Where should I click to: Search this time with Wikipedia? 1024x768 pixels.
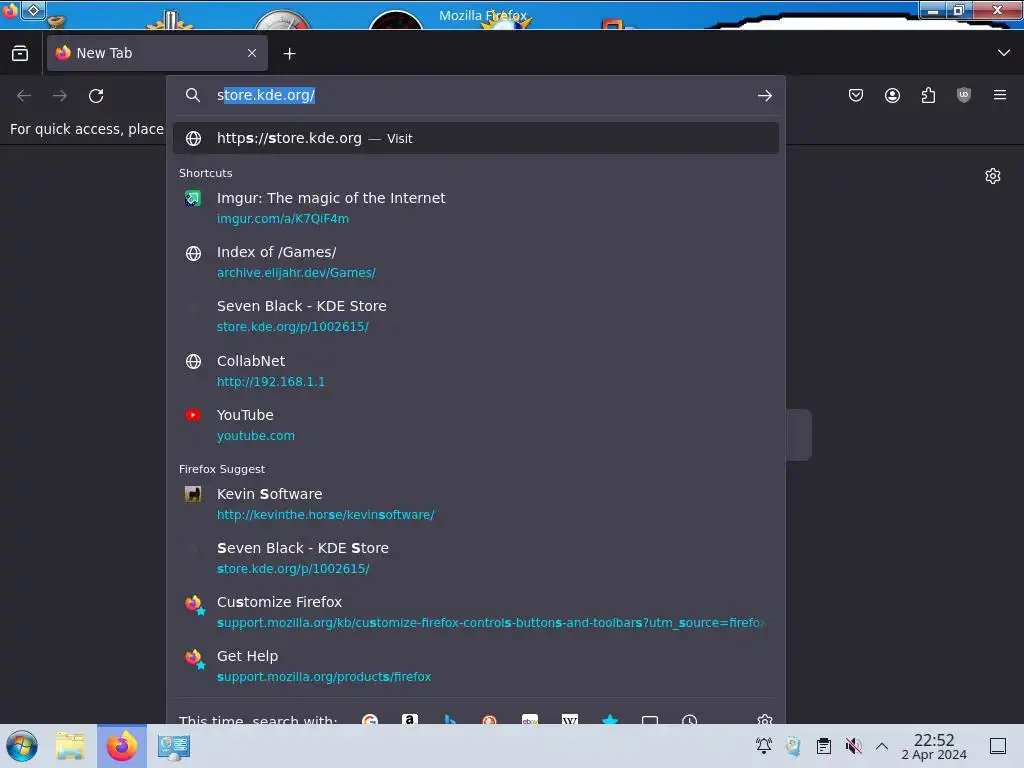tap(569, 720)
